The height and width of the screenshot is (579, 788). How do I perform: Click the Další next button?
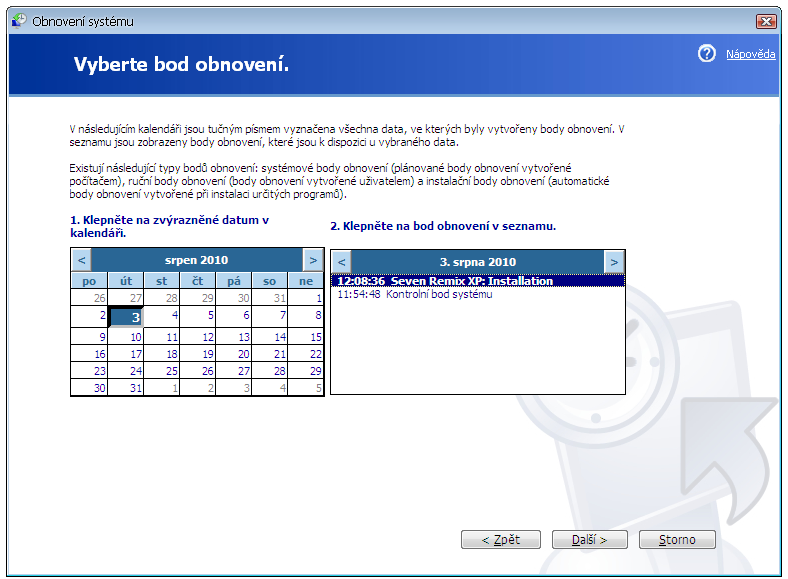click(589, 540)
